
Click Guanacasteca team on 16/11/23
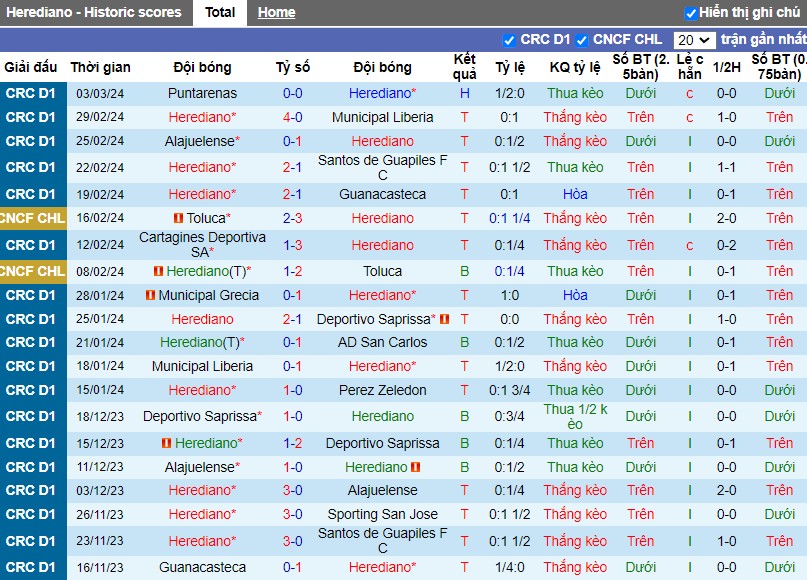click(x=202, y=567)
